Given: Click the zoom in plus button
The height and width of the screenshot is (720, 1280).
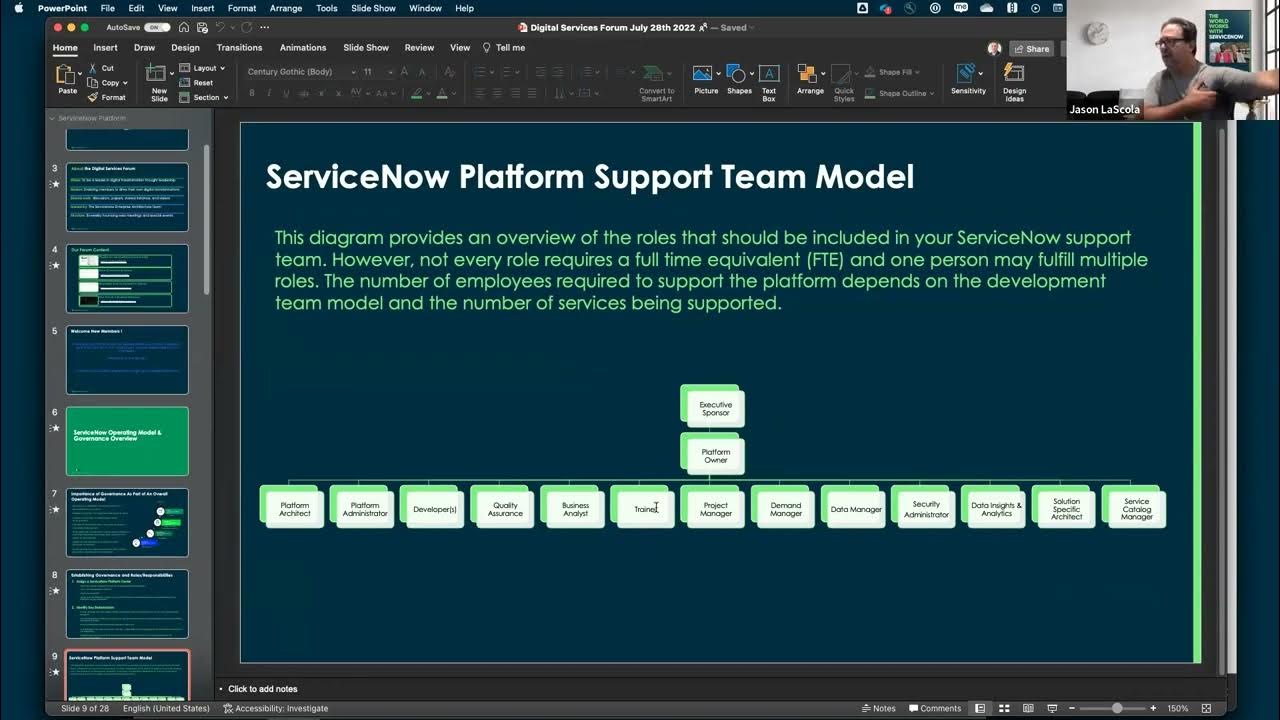Looking at the screenshot, I should (1153, 708).
